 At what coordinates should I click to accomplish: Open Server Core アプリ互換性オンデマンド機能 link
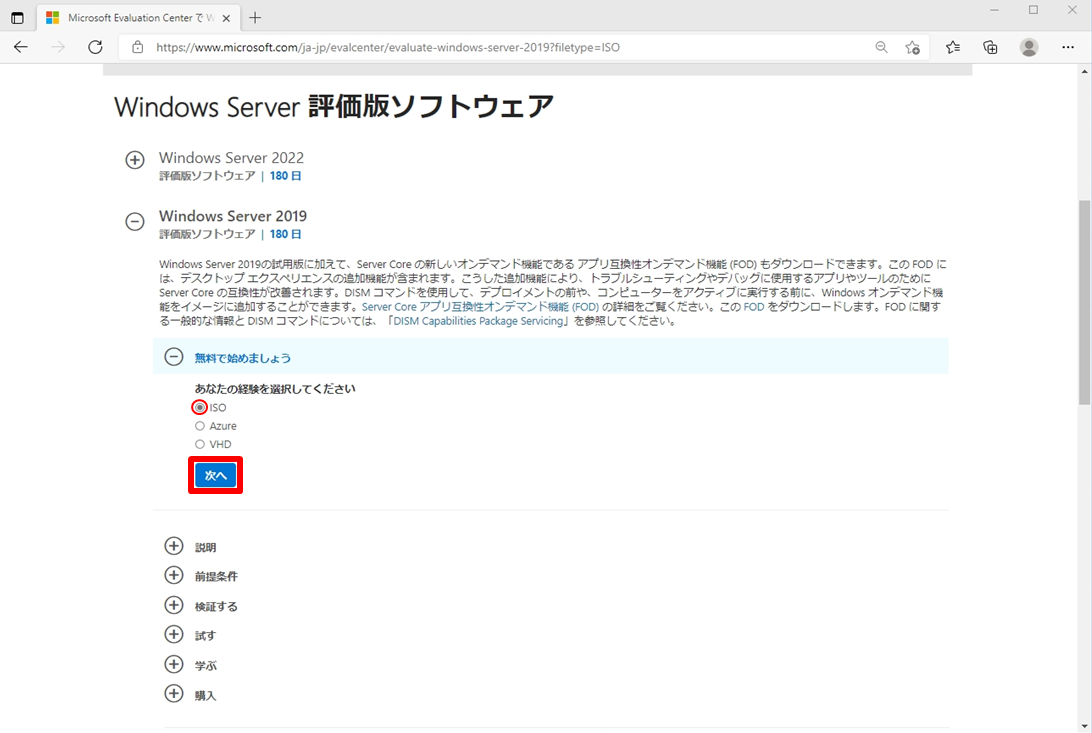click(x=480, y=307)
